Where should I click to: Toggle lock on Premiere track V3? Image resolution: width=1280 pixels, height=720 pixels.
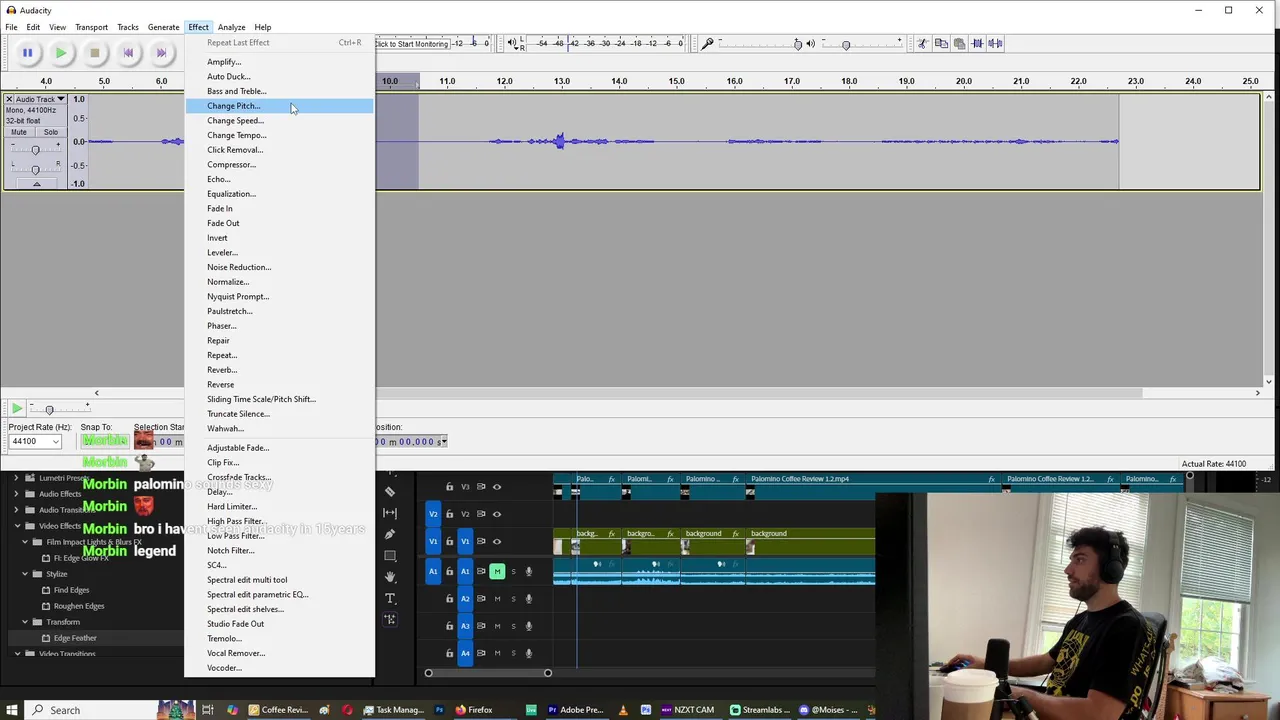click(x=449, y=487)
